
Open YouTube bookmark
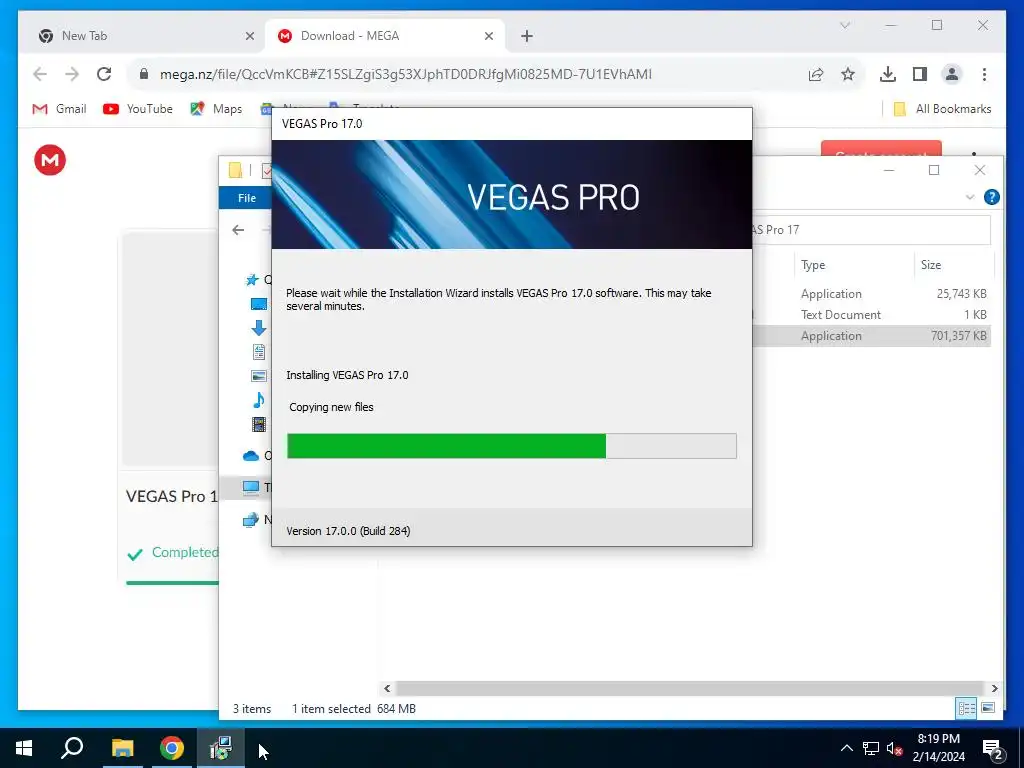pos(138,109)
